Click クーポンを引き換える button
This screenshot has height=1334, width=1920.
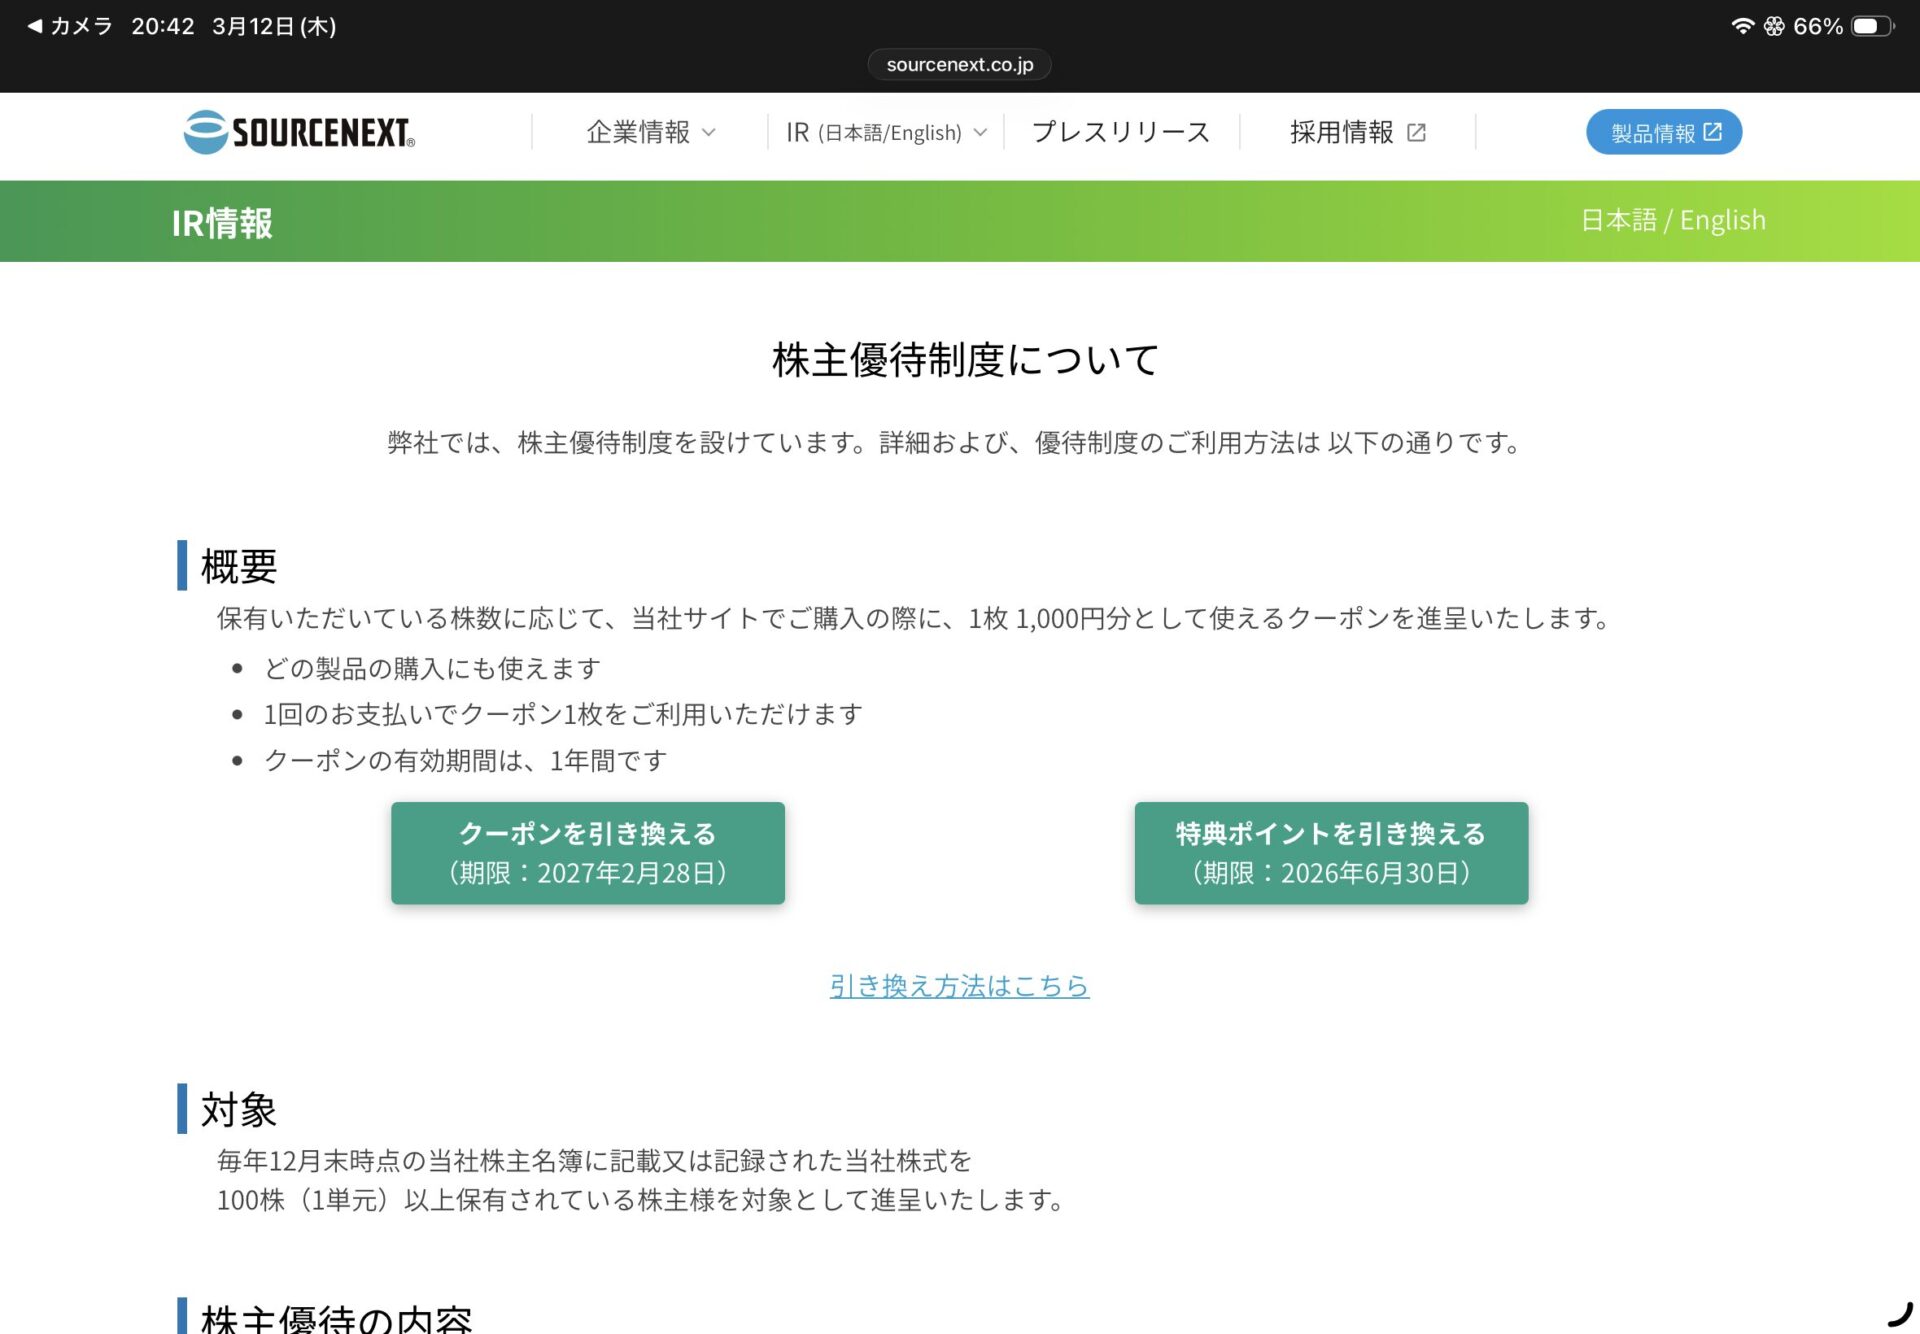pos(588,853)
